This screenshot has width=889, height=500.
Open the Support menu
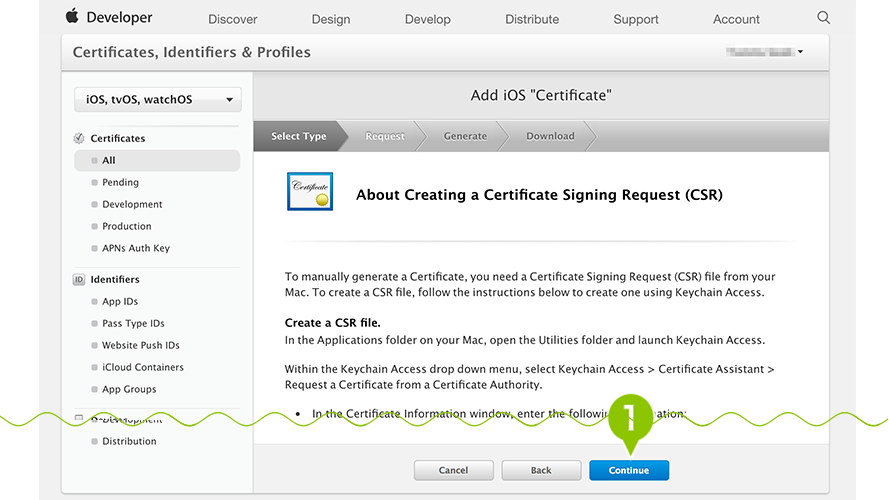pyautogui.click(x=636, y=19)
